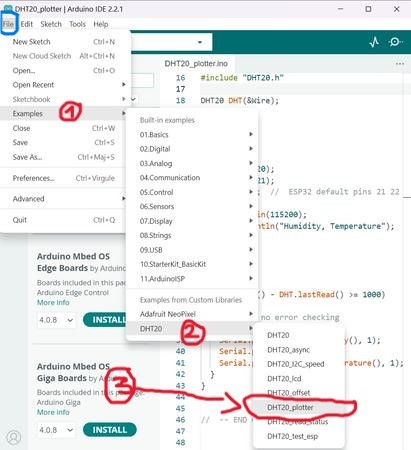Open the DHT20 example sketch

(299, 335)
